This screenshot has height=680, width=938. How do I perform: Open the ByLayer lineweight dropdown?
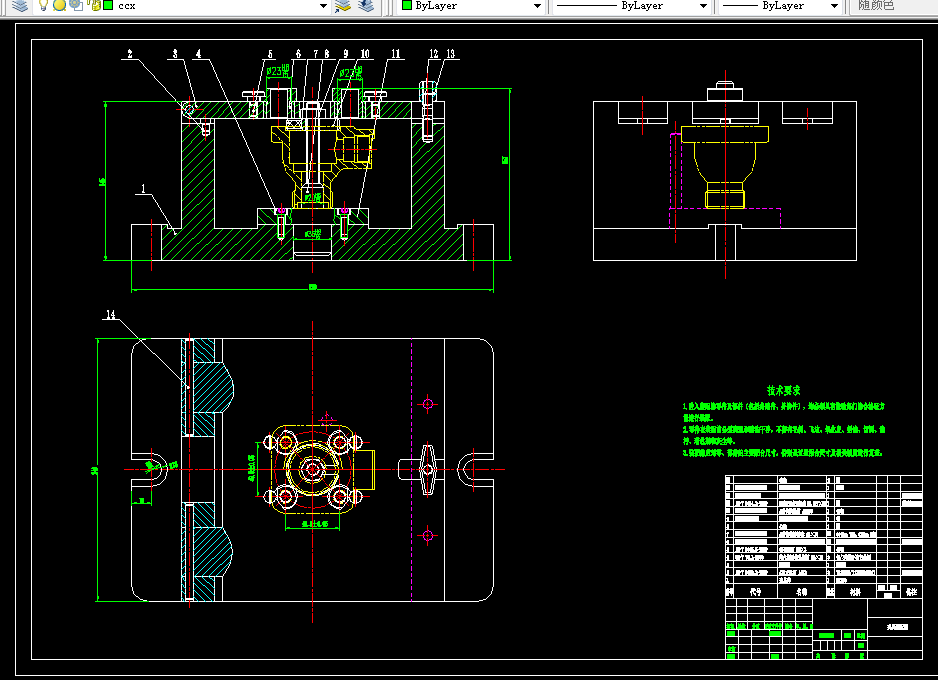[x=835, y=6]
